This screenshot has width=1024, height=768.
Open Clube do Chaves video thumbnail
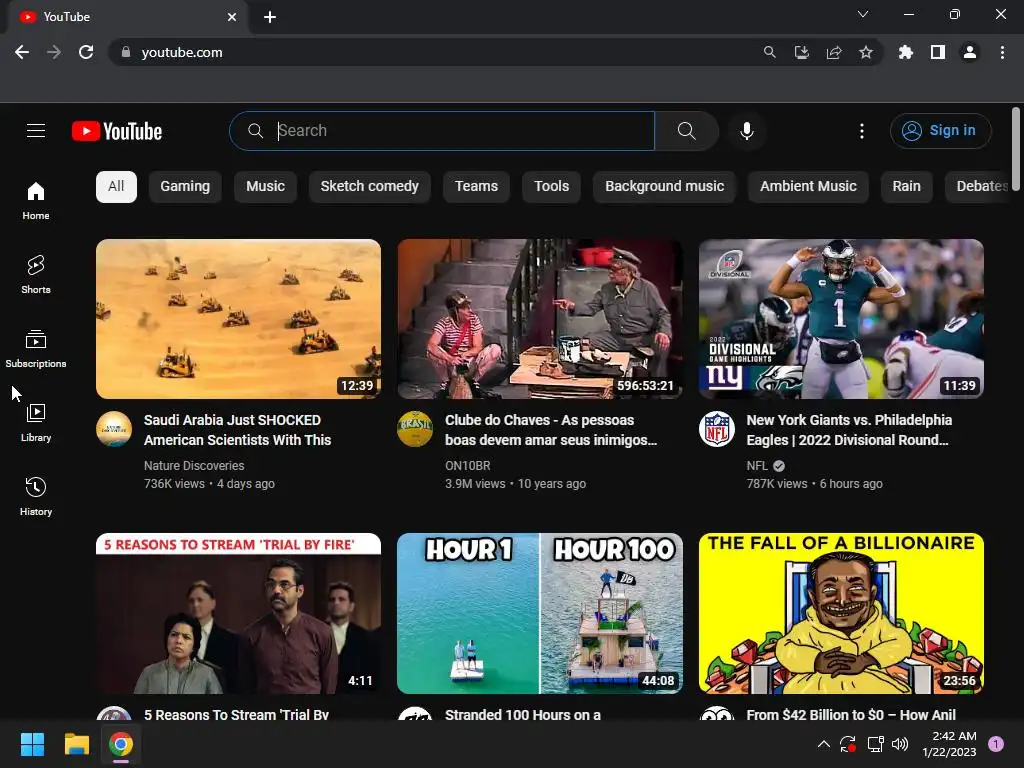tap(539, 319)
